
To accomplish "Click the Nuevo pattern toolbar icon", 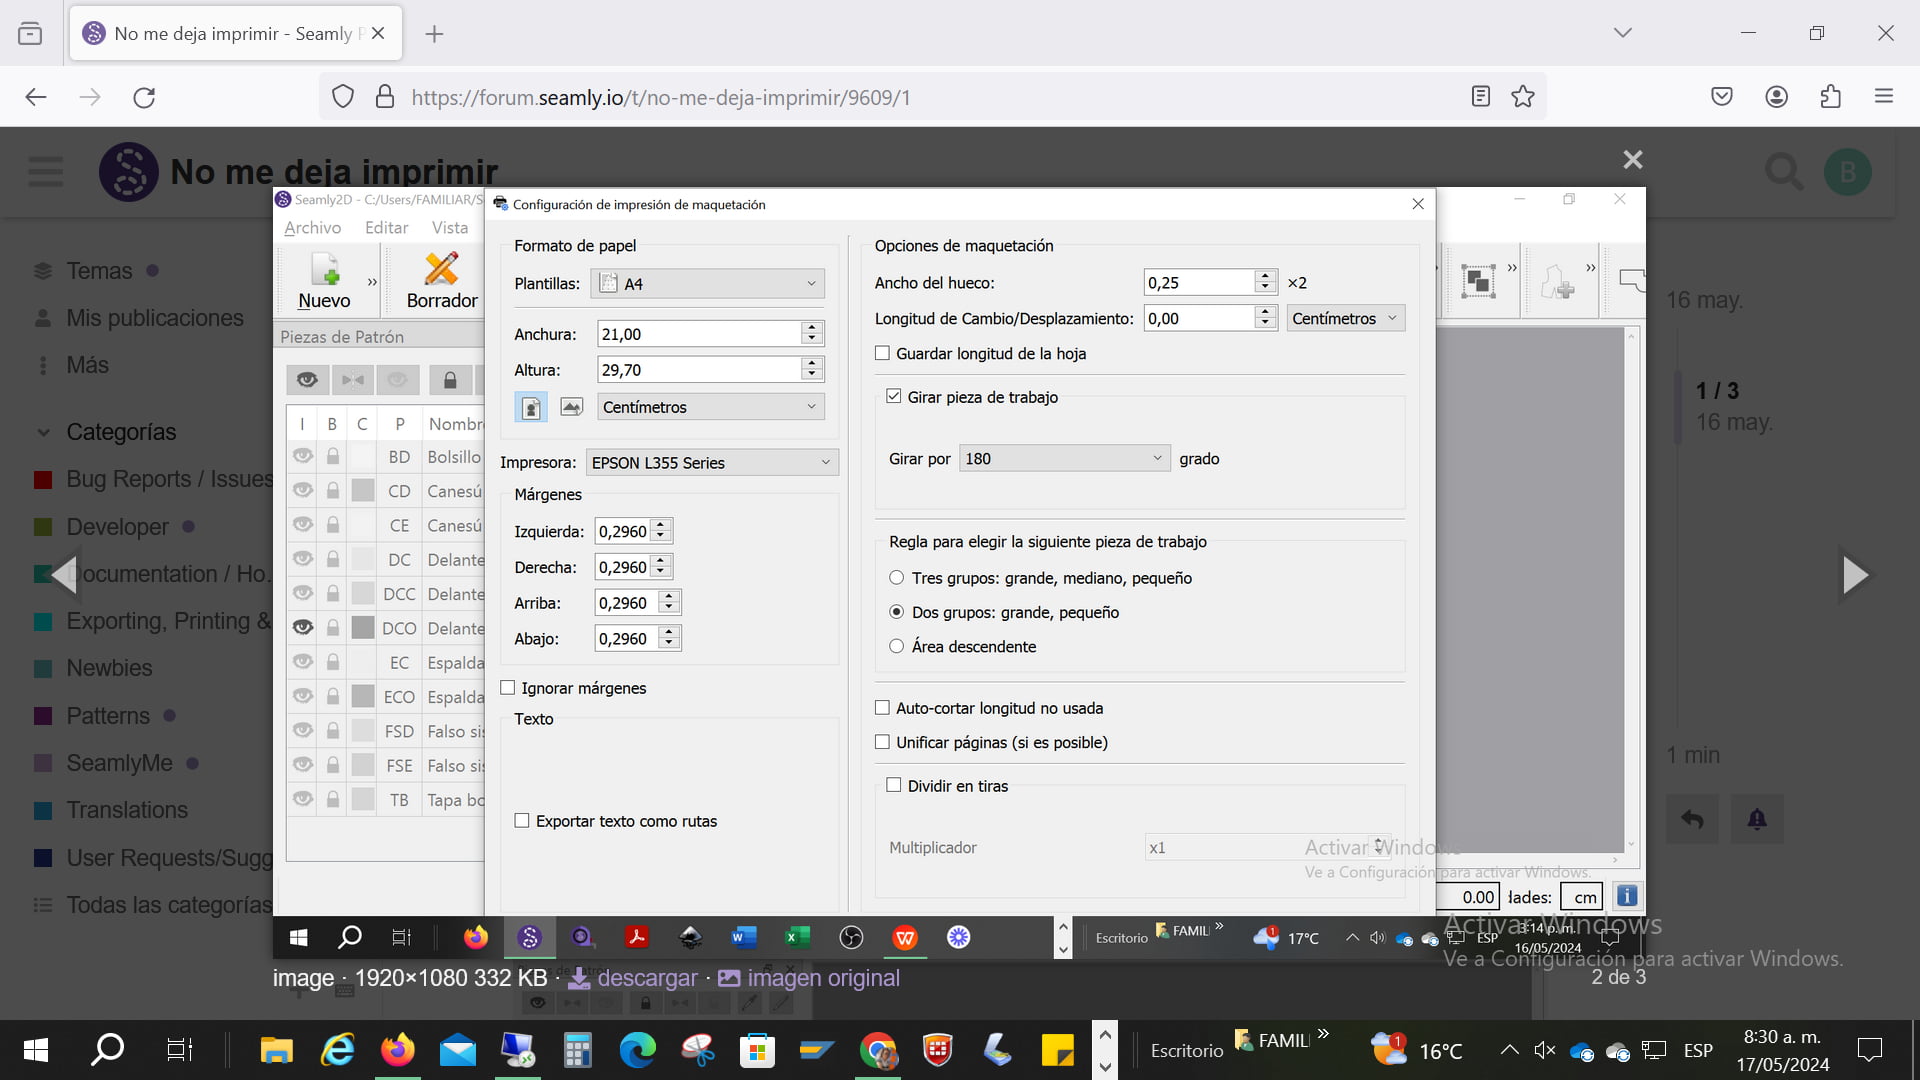I will [x=324, y=281].
